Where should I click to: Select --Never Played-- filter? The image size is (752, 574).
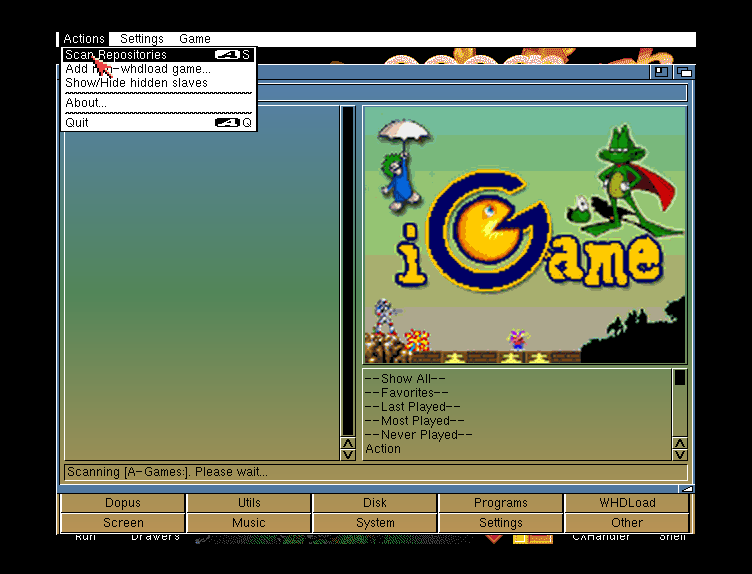point(517,434)
